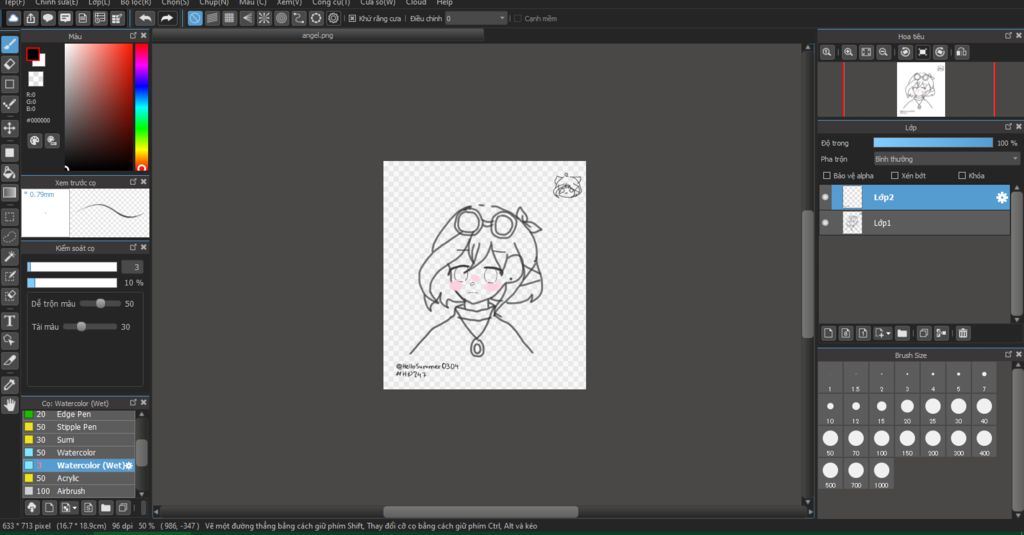
Task: Toggle the Khử răng cưa checkbox
Action: (x=353, y=18)
